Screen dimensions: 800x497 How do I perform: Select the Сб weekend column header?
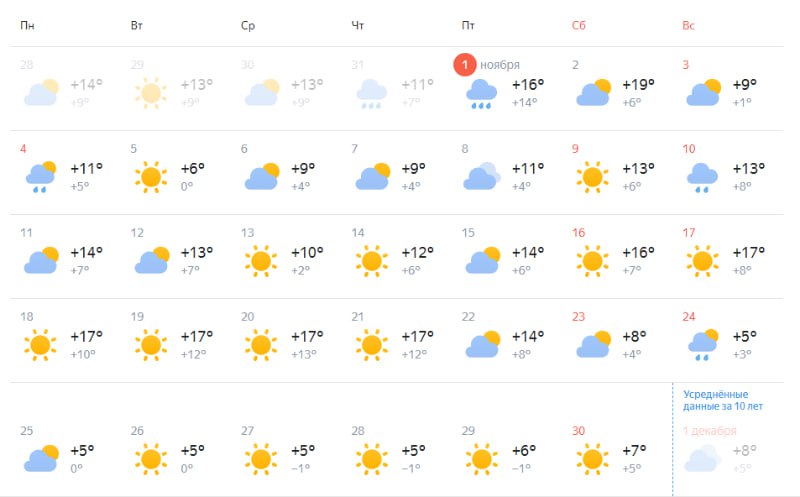579,26
